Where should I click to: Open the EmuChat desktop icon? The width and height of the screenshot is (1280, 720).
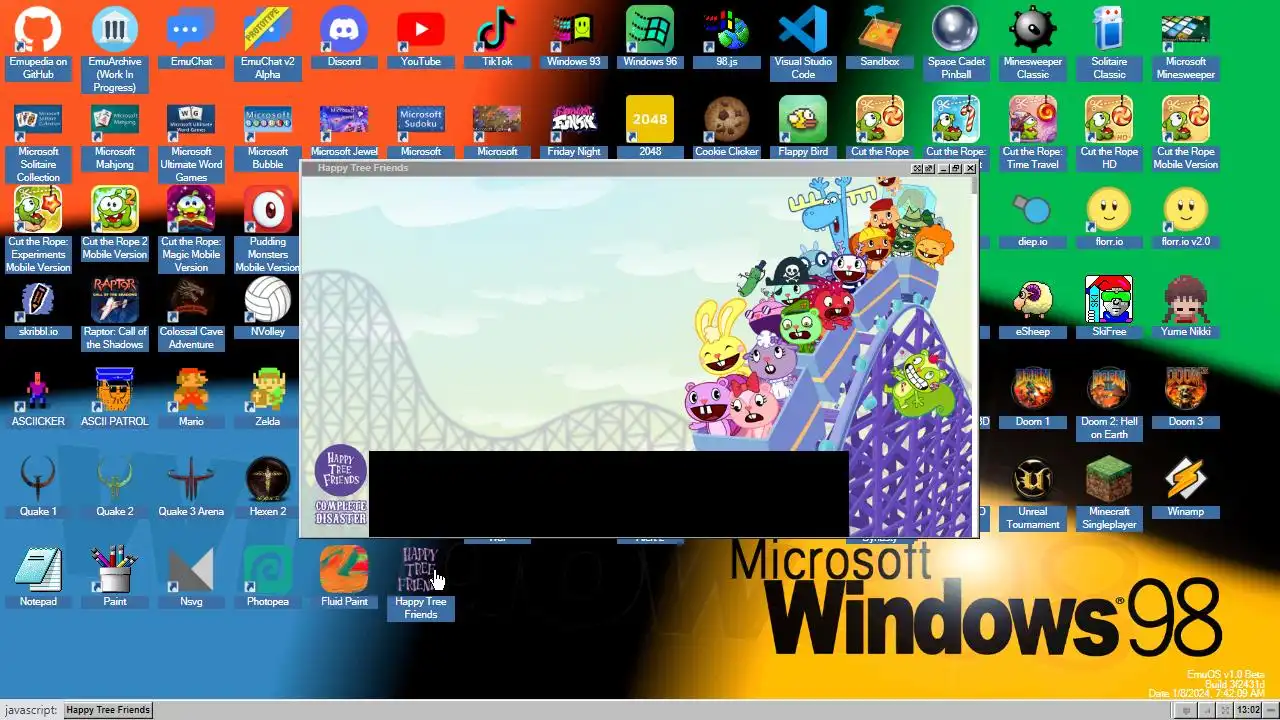pos(191,31)
